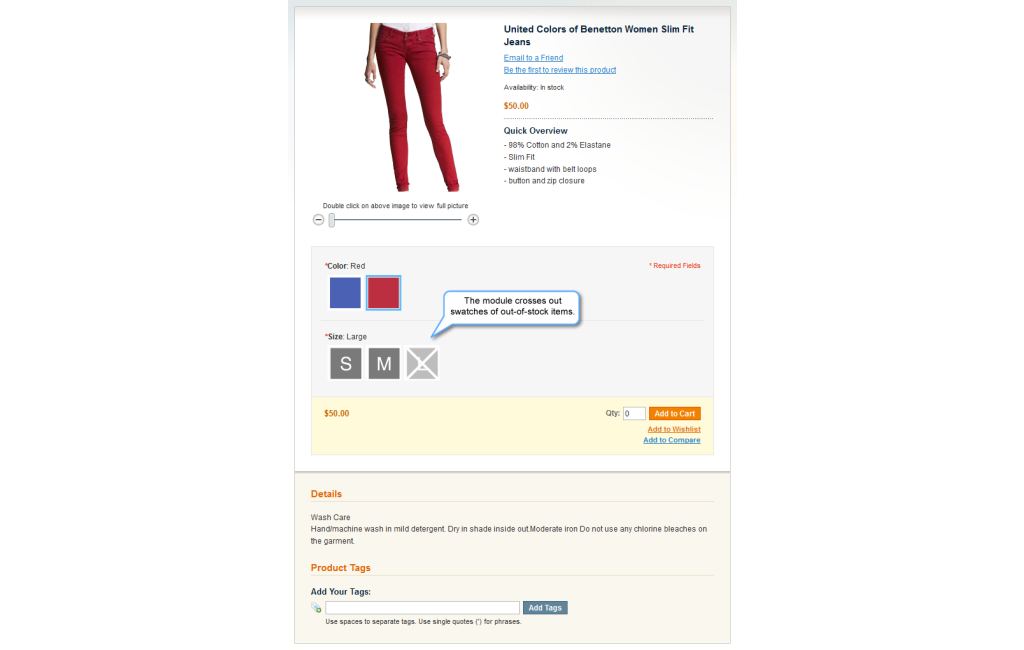Click the Add Tags button
The width and height of the screenshot is (1024, 650).
545,608
